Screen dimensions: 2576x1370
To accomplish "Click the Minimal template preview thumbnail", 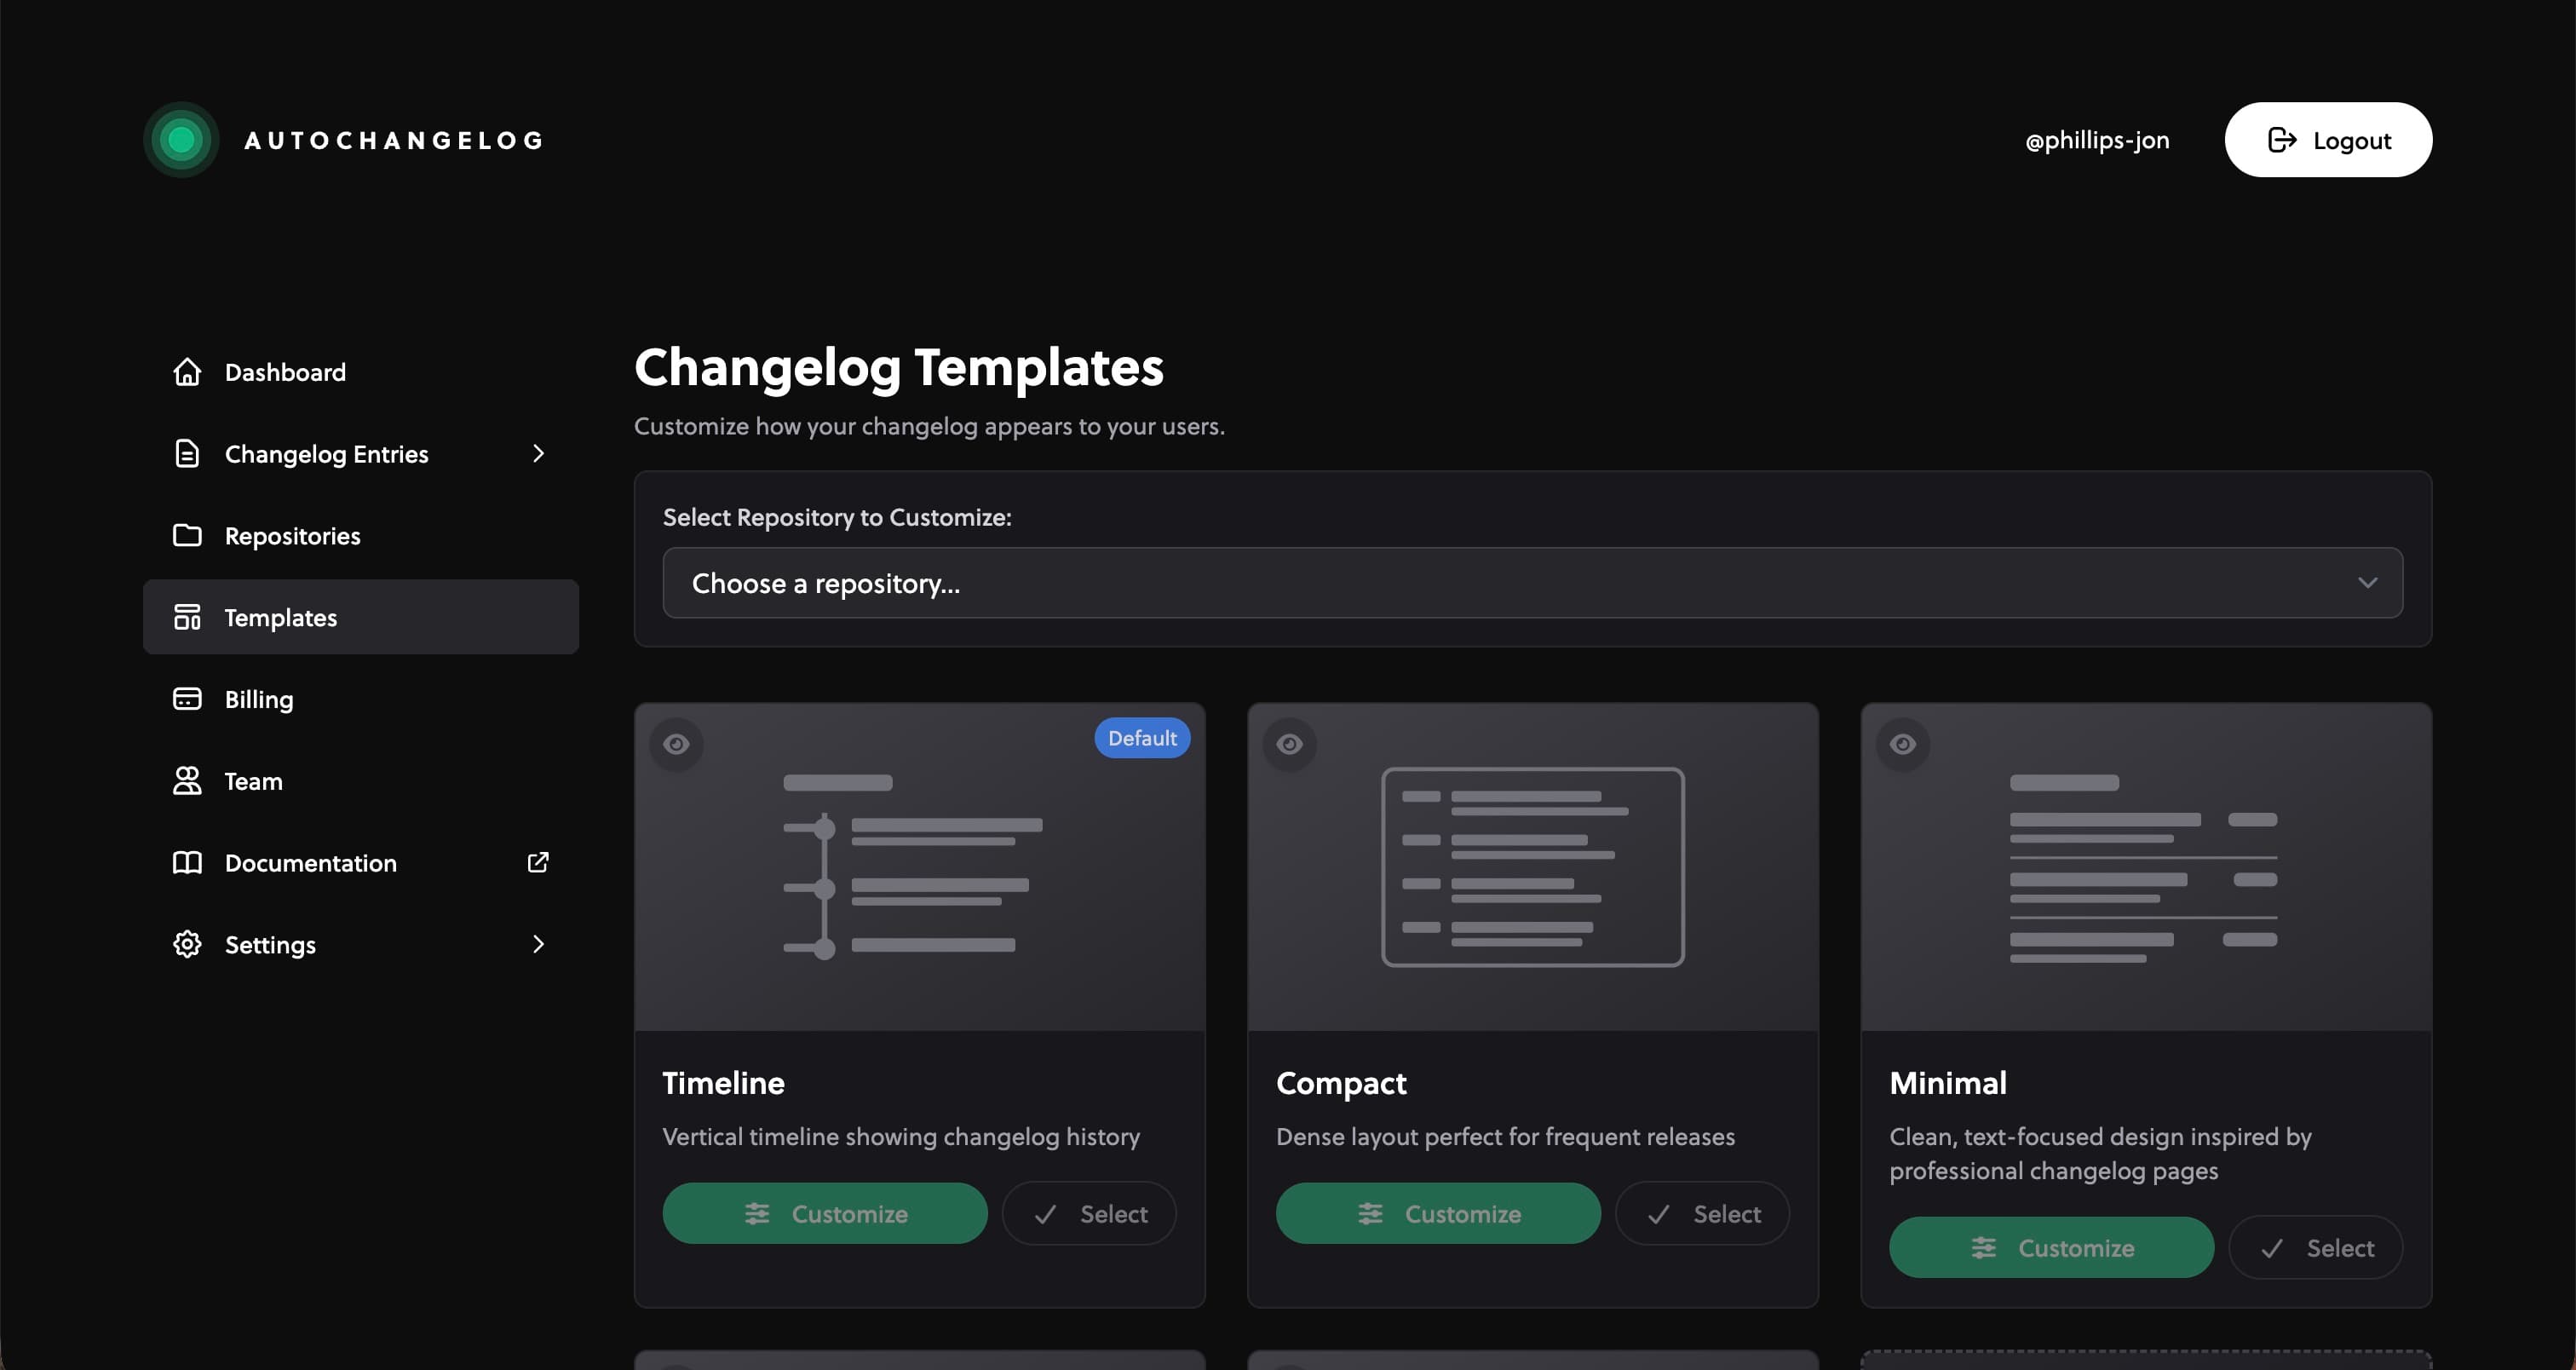I will click(2145, 868).
